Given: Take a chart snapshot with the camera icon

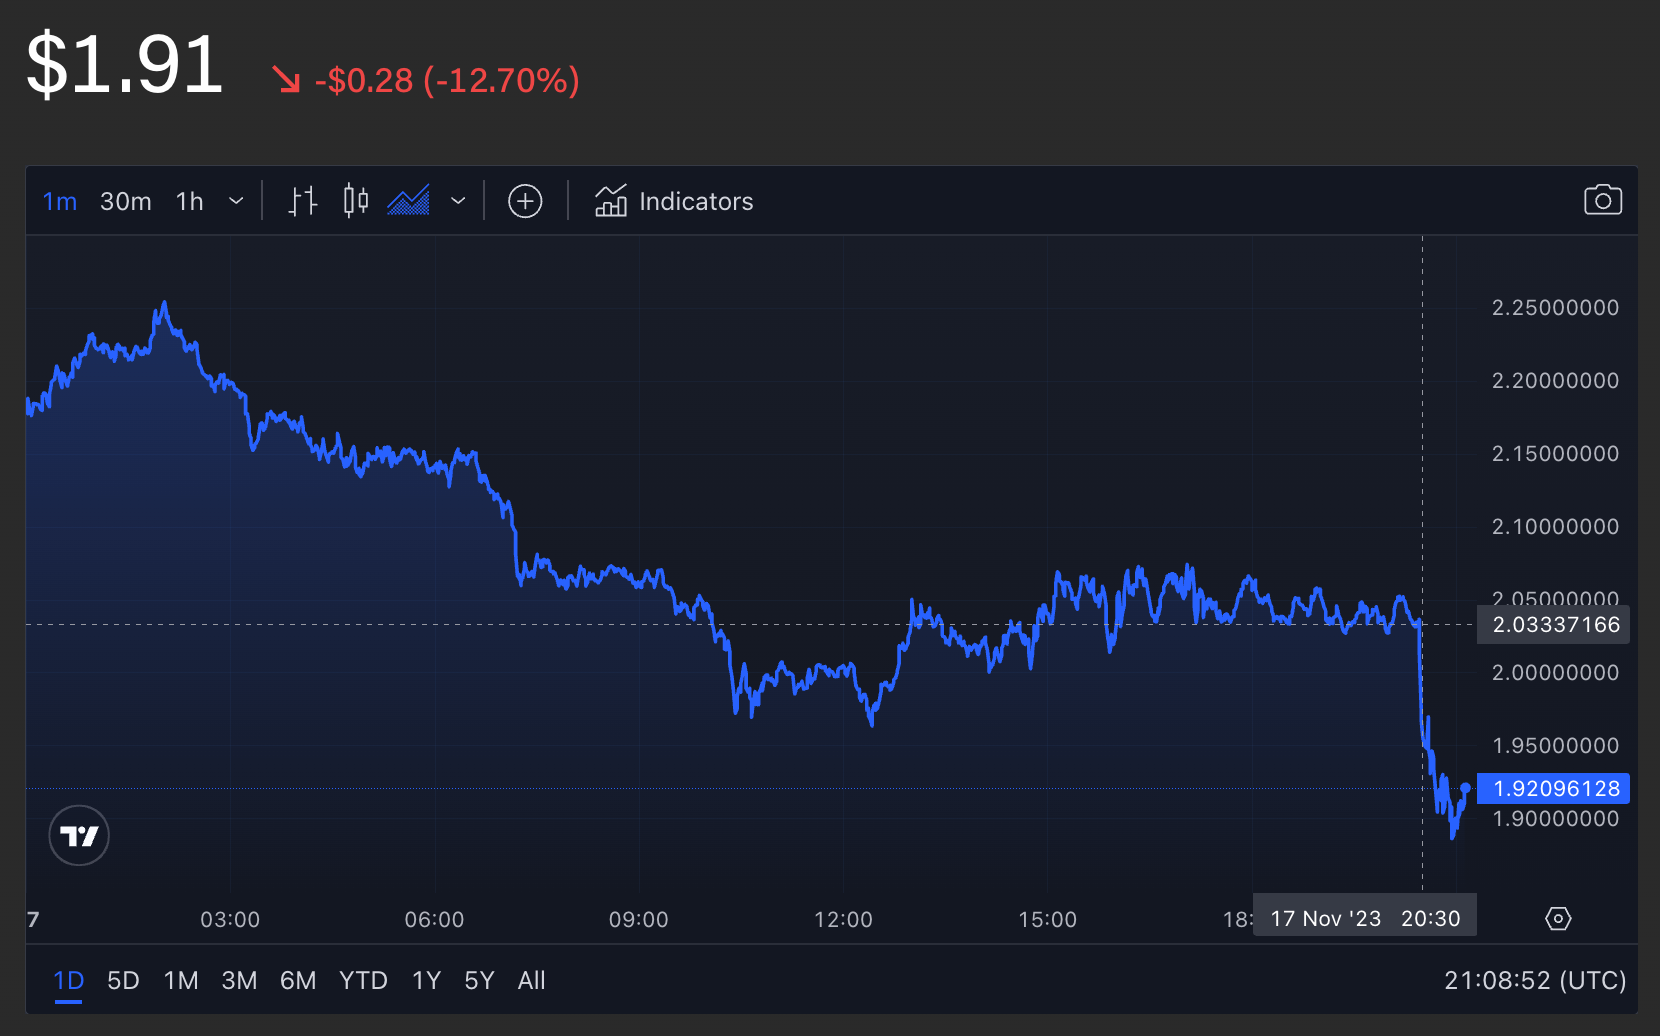Looking at the screenshot, I should click(1603, 200).
